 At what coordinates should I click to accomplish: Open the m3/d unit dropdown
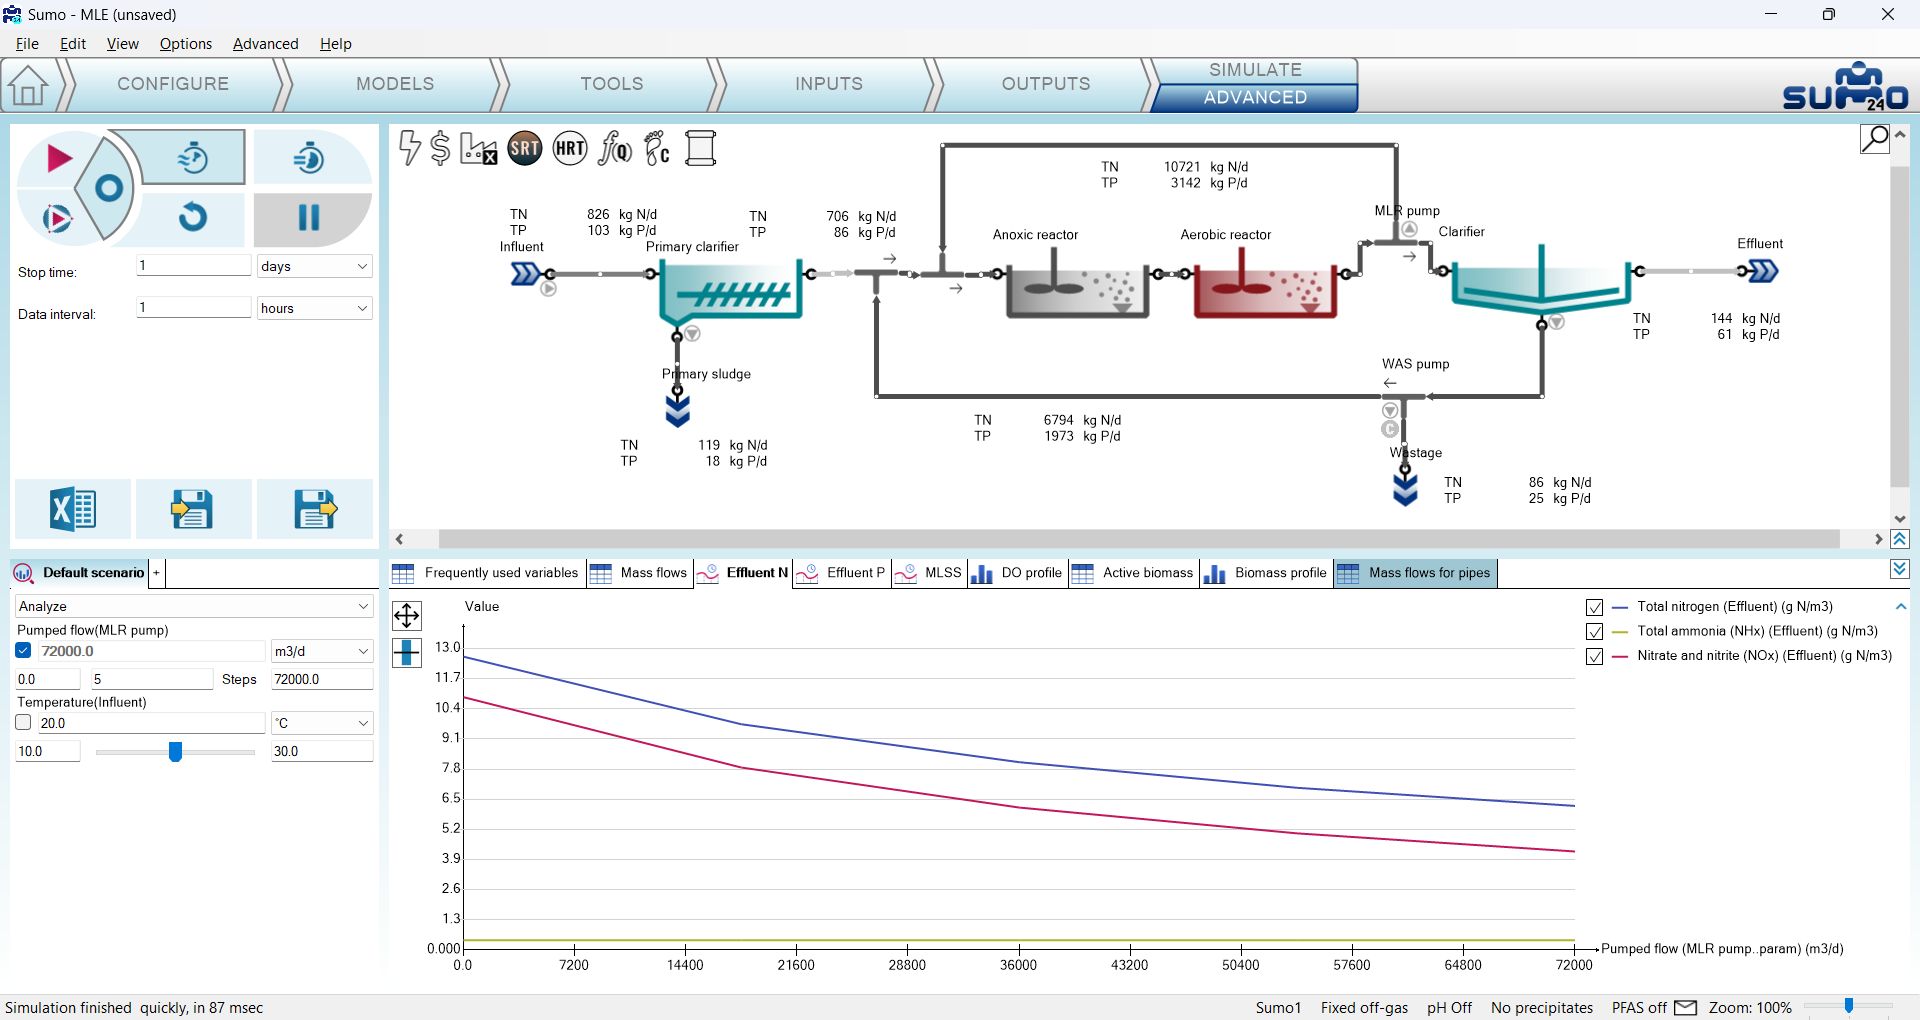point(321,651)
